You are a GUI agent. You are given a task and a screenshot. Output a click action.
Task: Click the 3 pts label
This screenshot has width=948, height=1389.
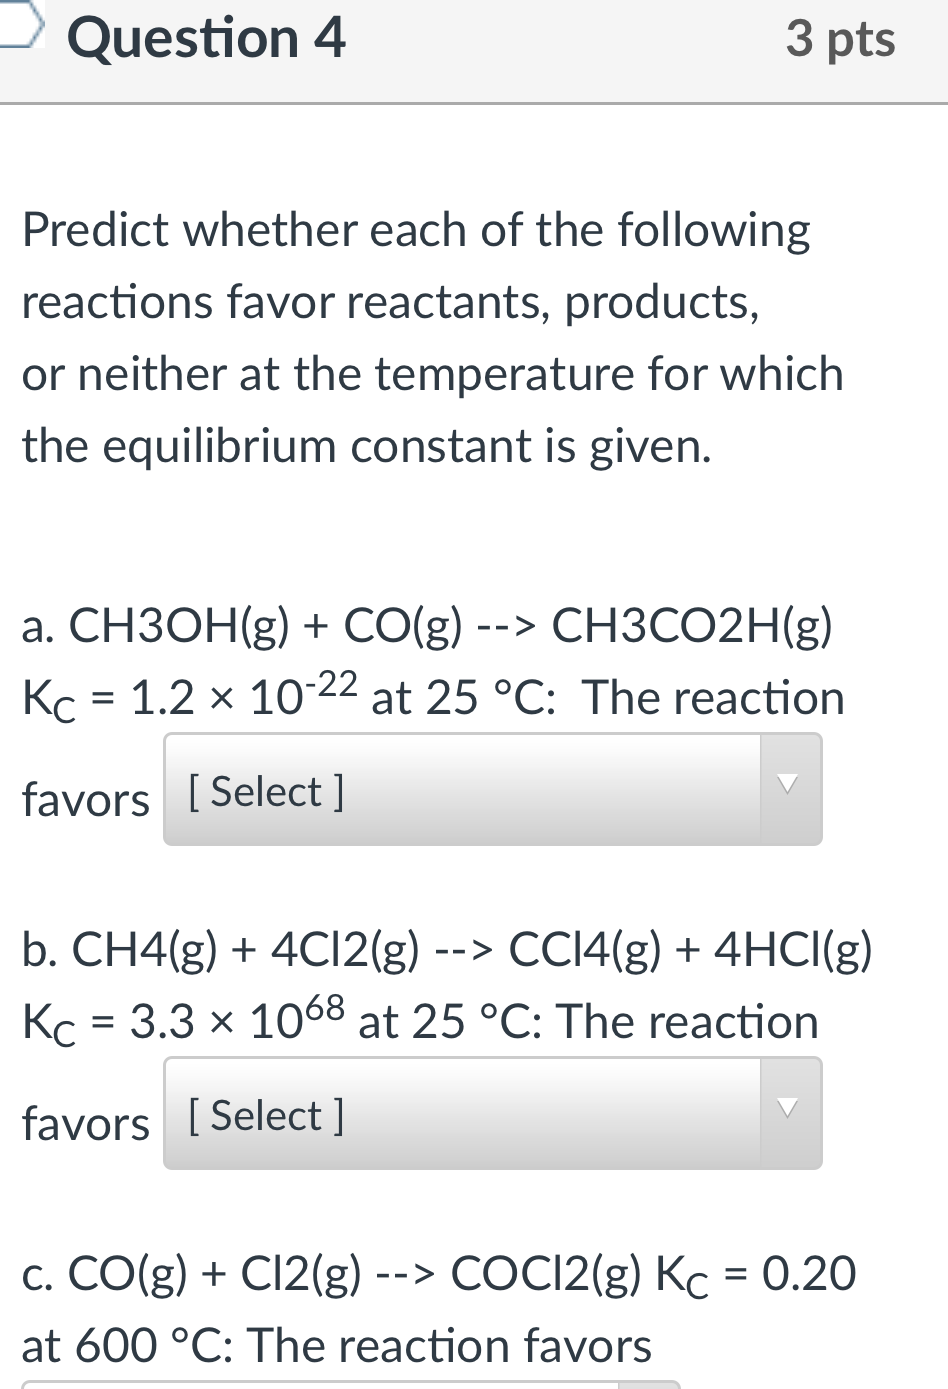[x=840, y=40]
